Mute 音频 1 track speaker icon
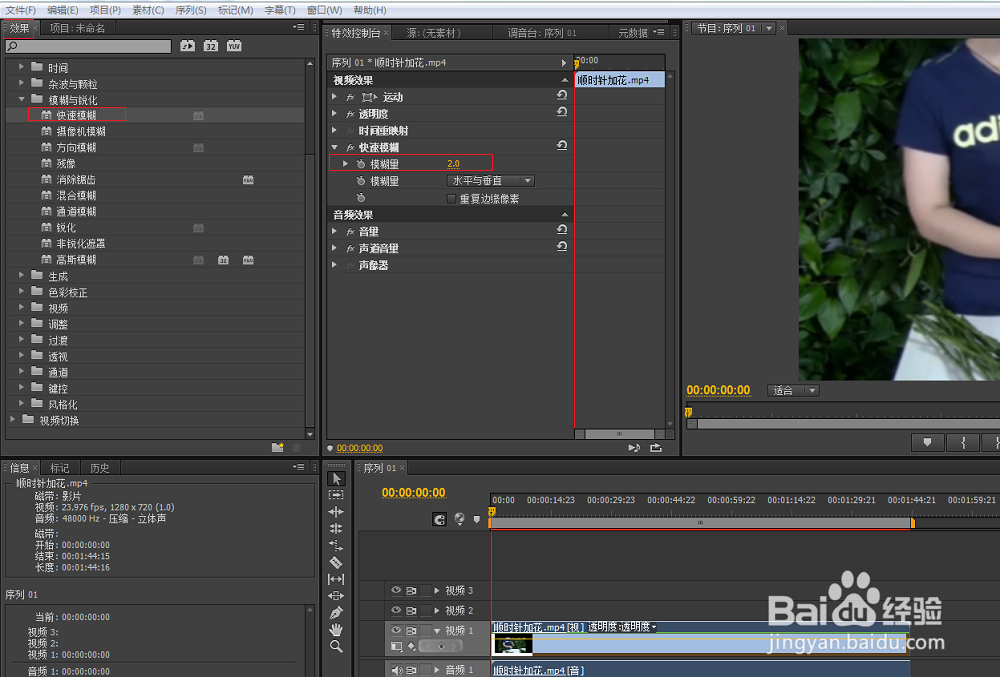Viewport: 1000px width, 677px height. 396,670
